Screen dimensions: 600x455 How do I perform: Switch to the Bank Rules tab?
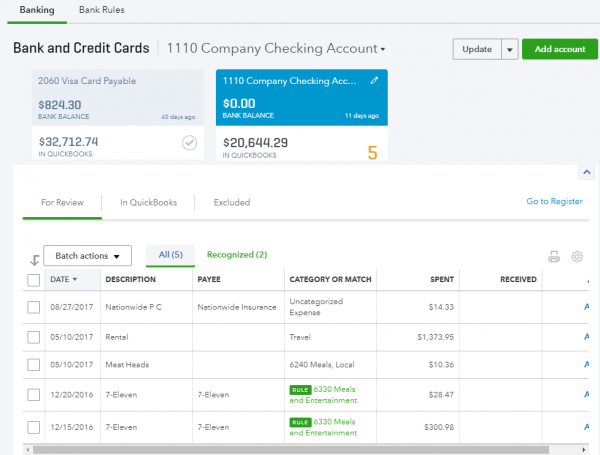(x=101, y=9)
